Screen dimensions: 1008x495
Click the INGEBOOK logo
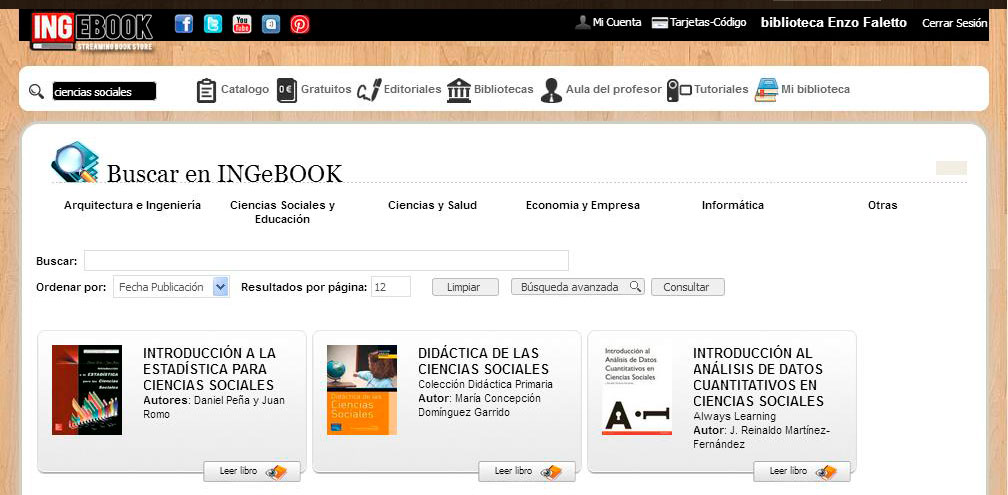click(x=92, y=31)
